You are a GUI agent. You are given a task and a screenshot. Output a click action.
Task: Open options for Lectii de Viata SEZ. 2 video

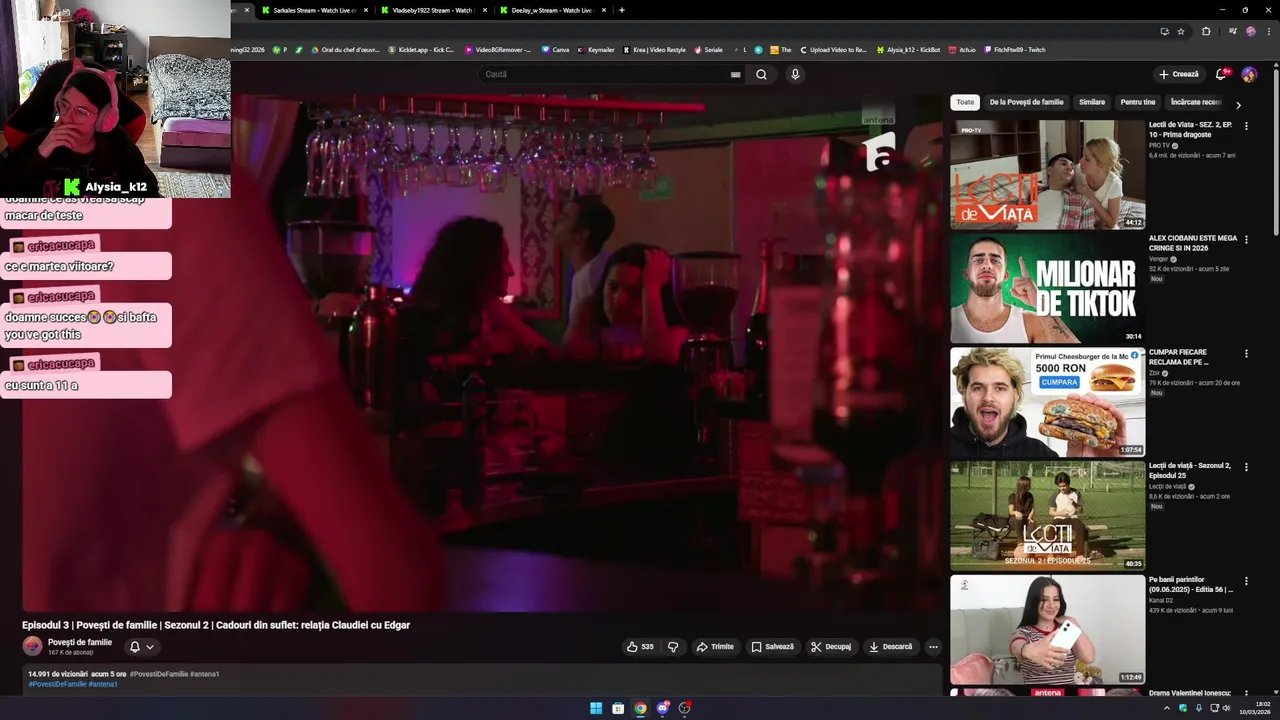point(1246,126)
